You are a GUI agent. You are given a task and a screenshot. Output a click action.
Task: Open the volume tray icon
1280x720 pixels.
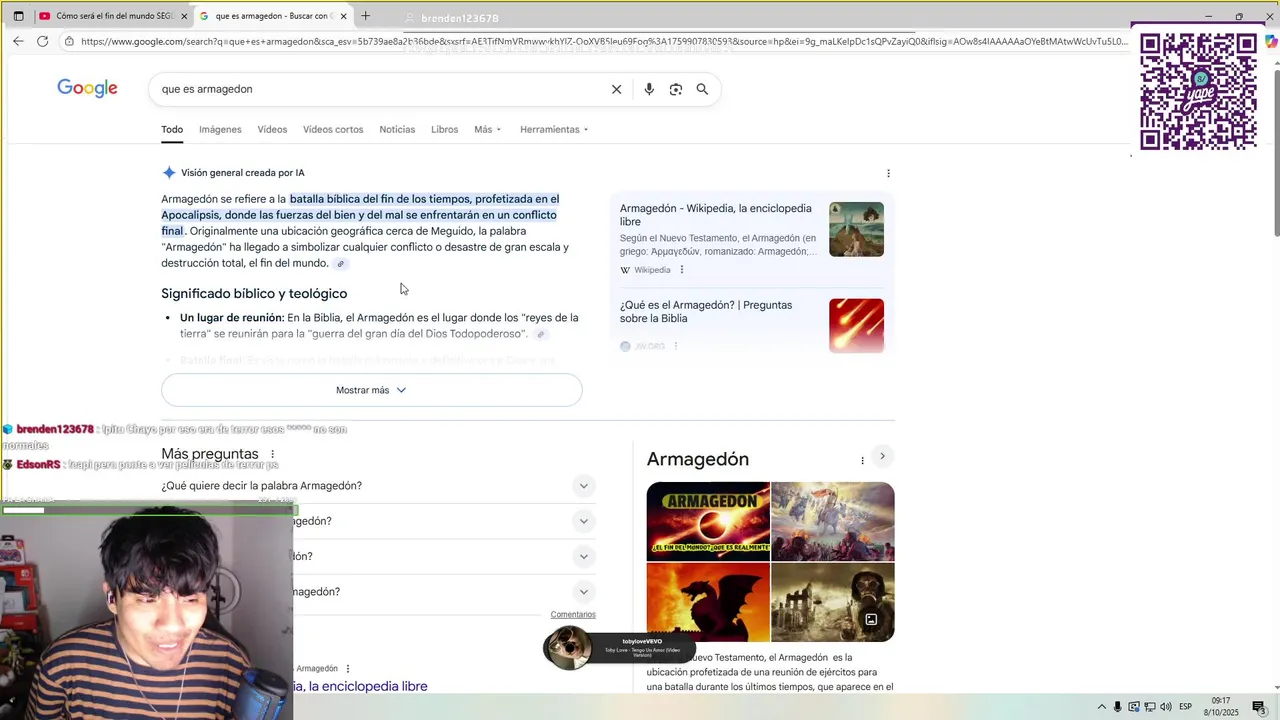click(x=1165, y=707)
